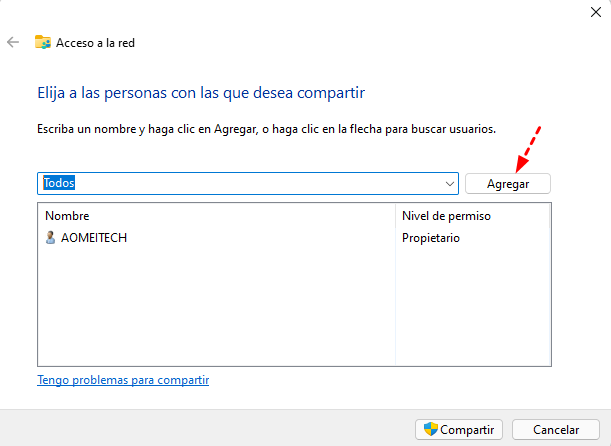The image size is (611, 446).
Task: Open Tengo problemas para compartir link
Action: coord(123,380)
